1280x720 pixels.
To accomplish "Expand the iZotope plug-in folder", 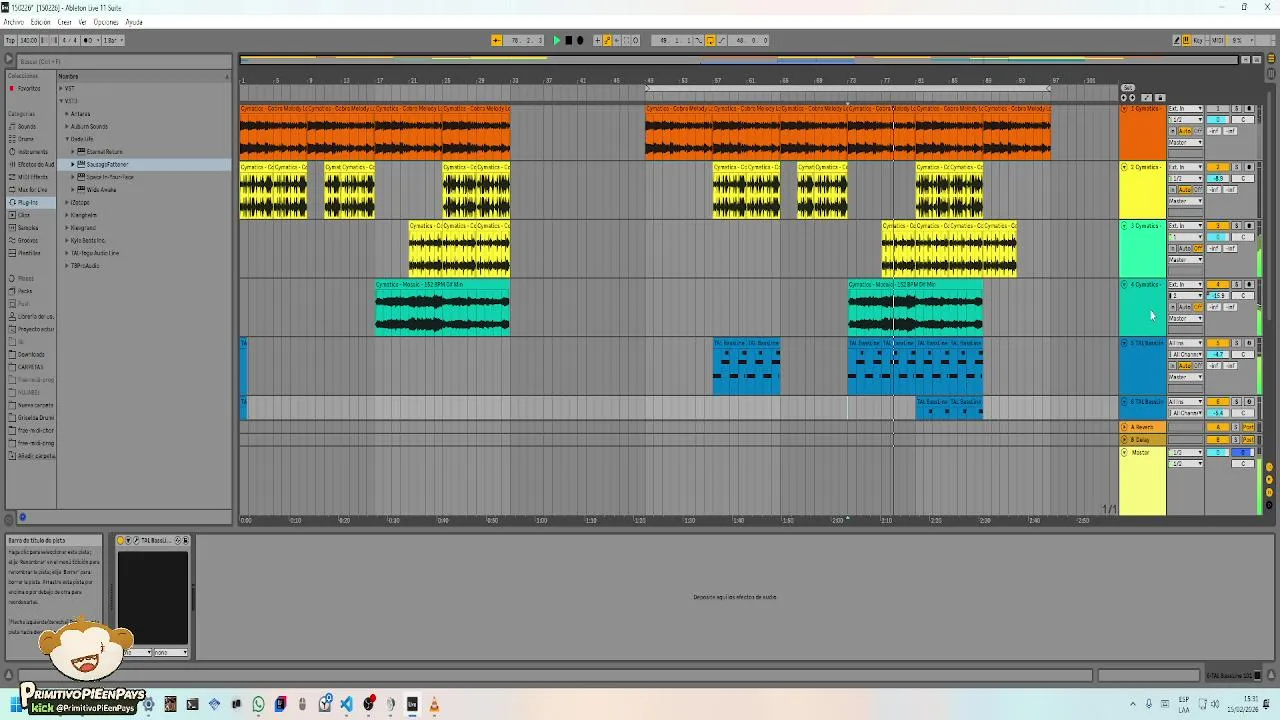I will click(67, 202).
